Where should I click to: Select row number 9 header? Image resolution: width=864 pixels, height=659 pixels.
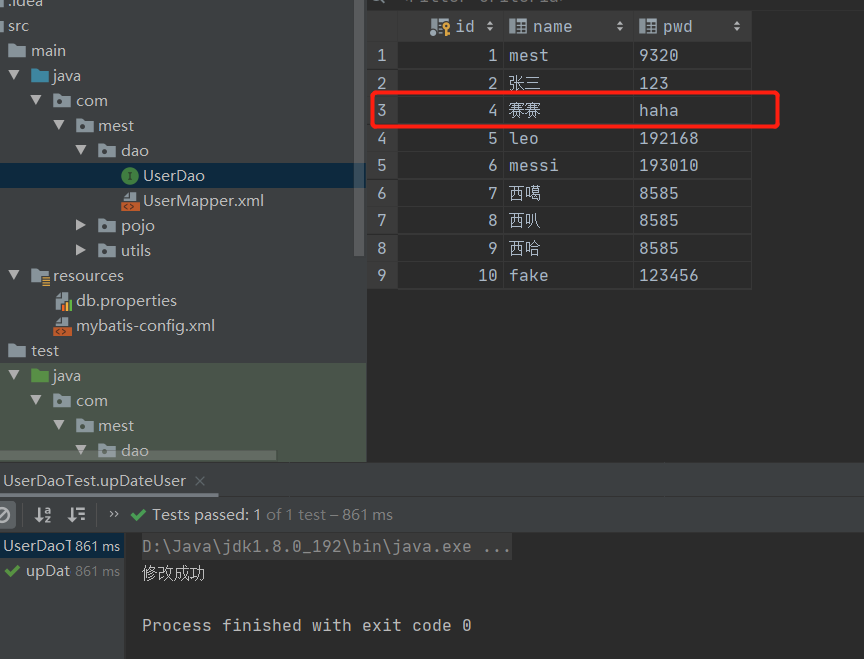point(382,275)
